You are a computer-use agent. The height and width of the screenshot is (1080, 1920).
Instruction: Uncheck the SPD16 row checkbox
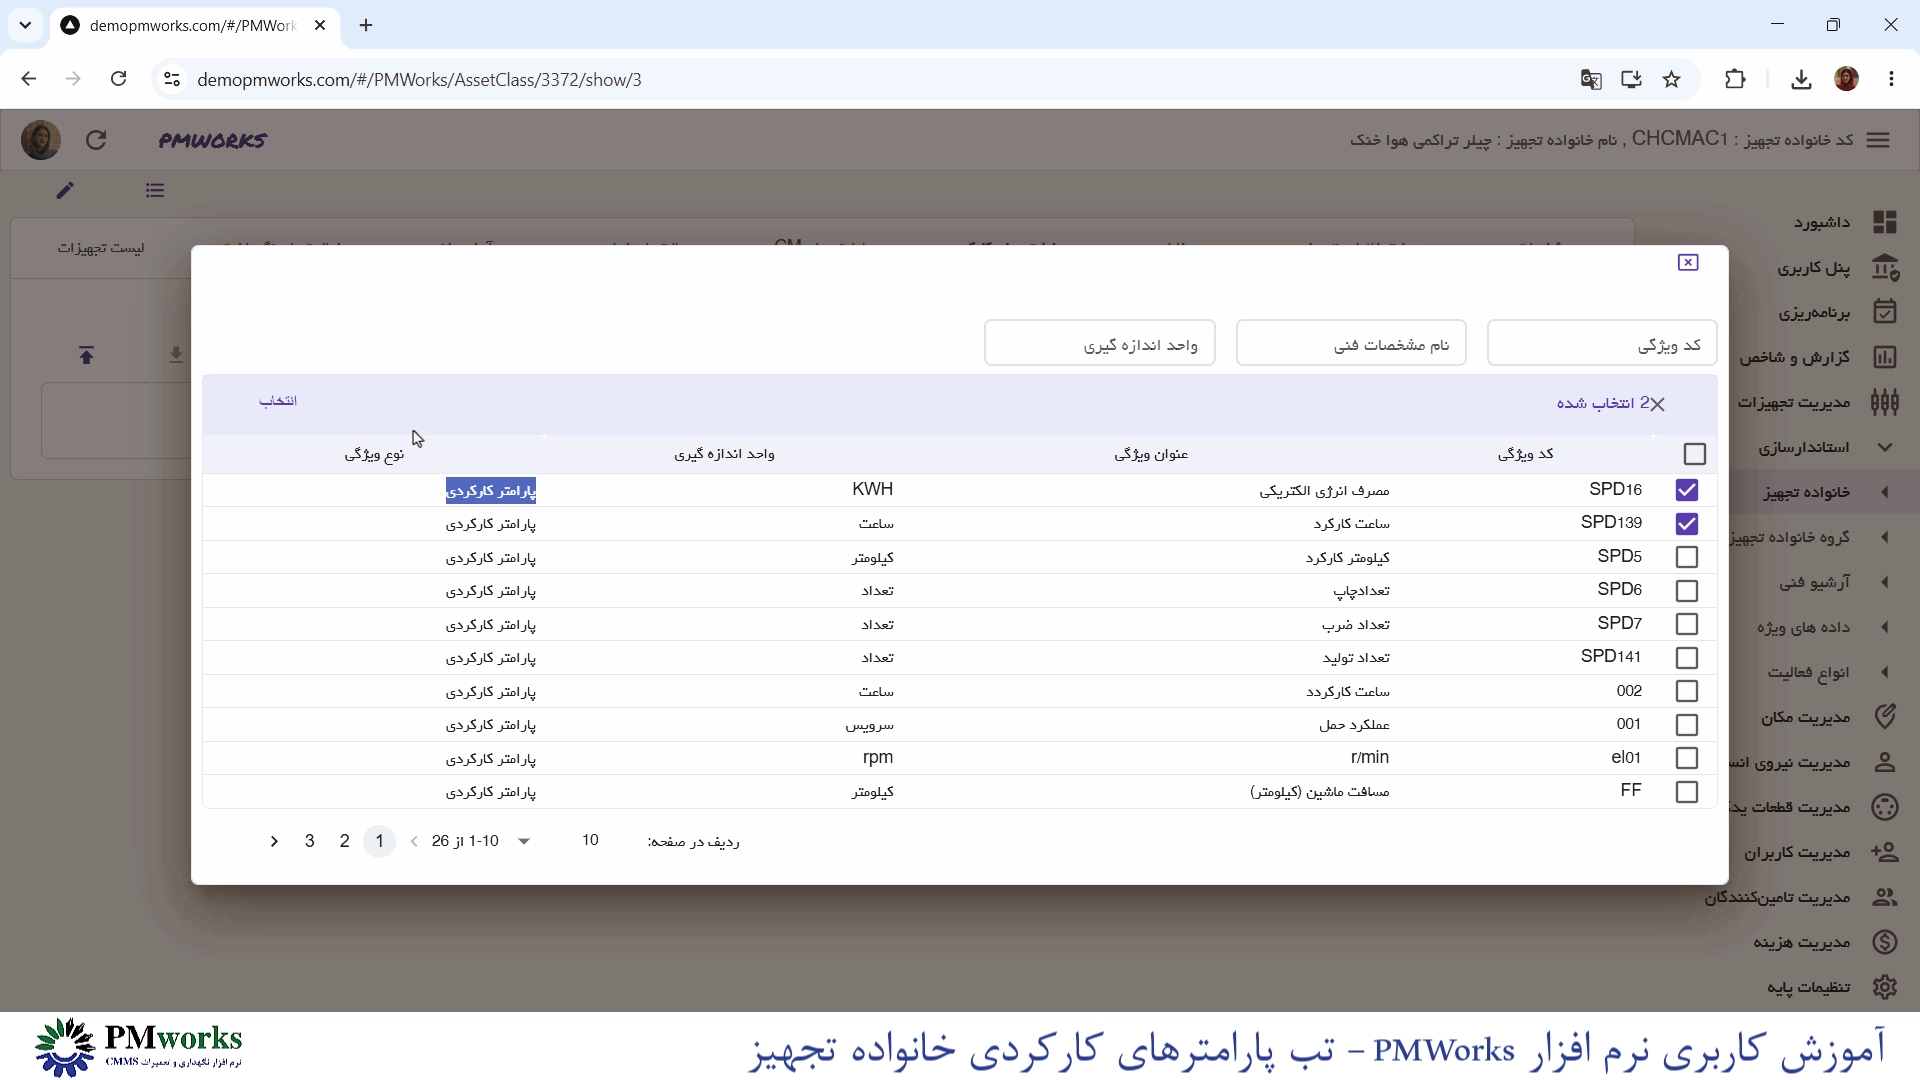coord(1687,490)
